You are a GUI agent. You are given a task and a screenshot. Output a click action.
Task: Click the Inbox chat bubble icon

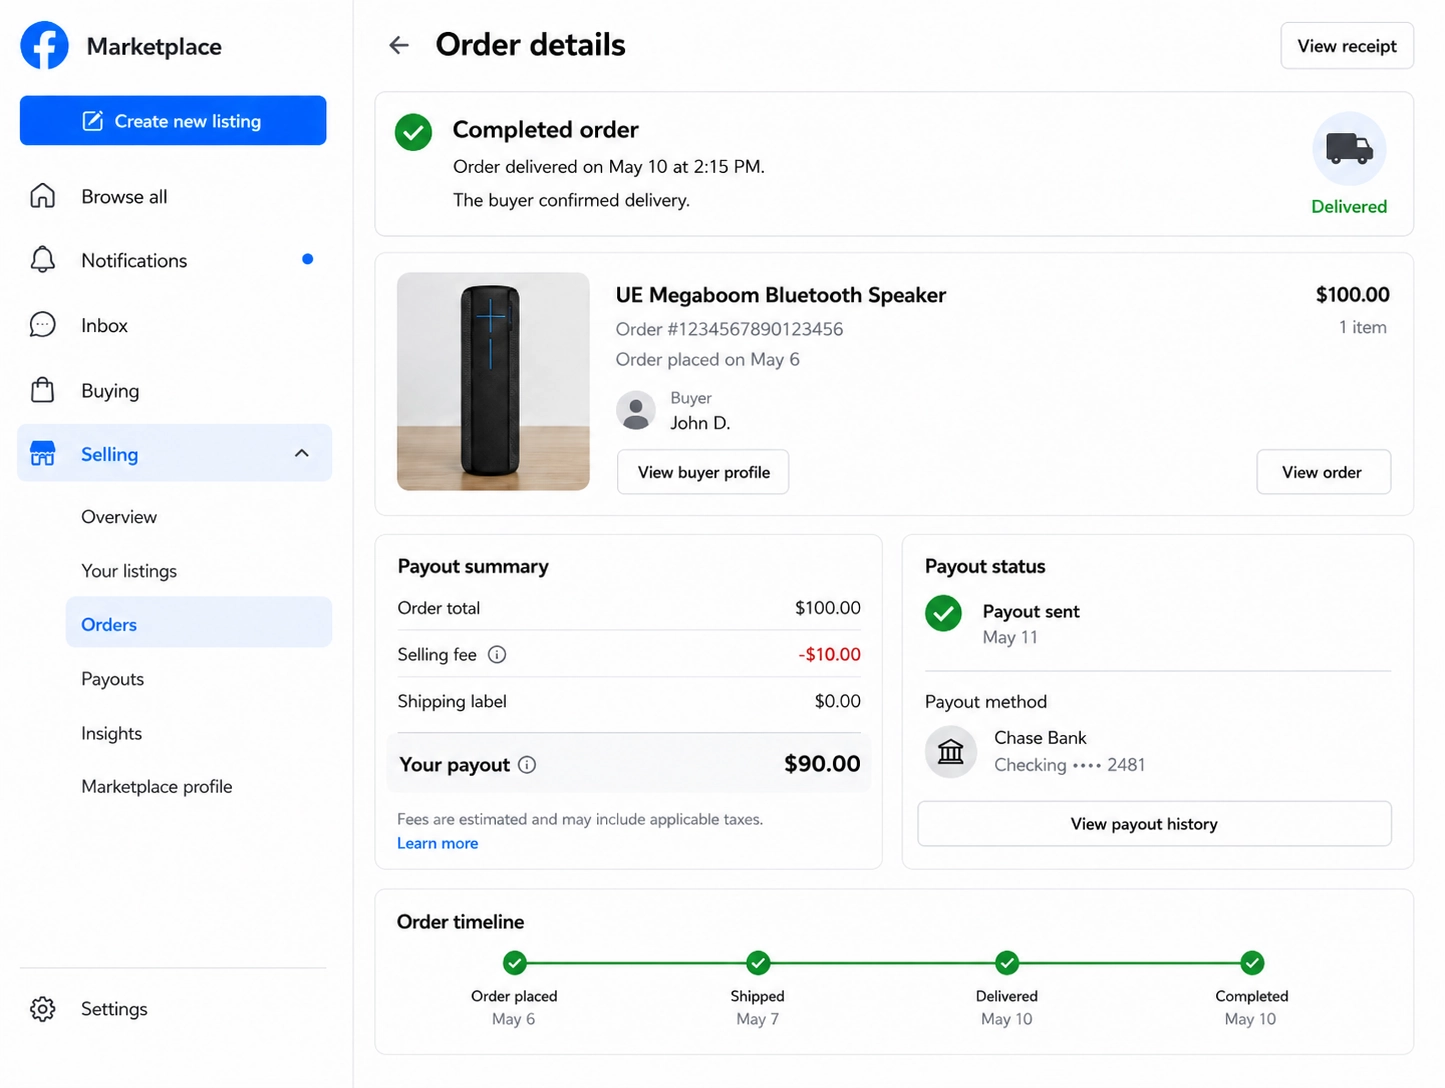42,325
